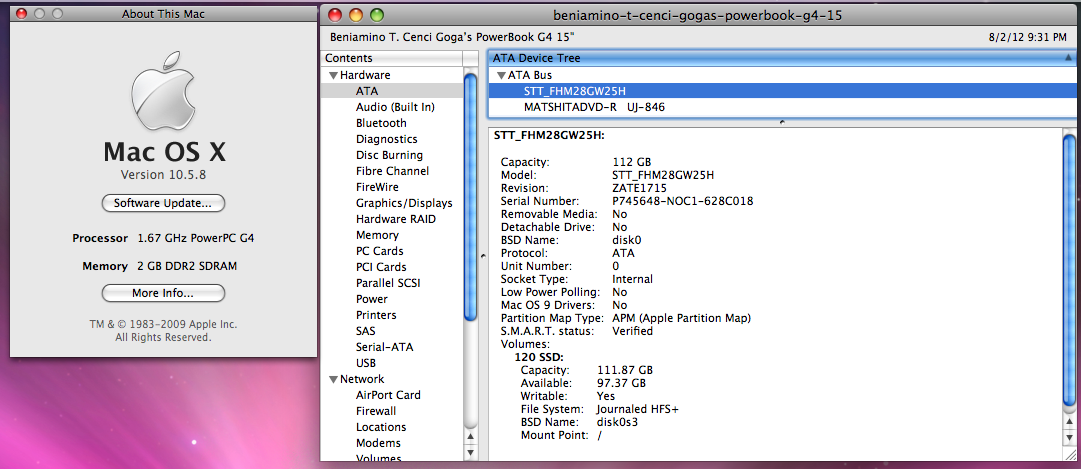Show Disc Burning information
The image size is (1081, 469).
coord(389,155)
